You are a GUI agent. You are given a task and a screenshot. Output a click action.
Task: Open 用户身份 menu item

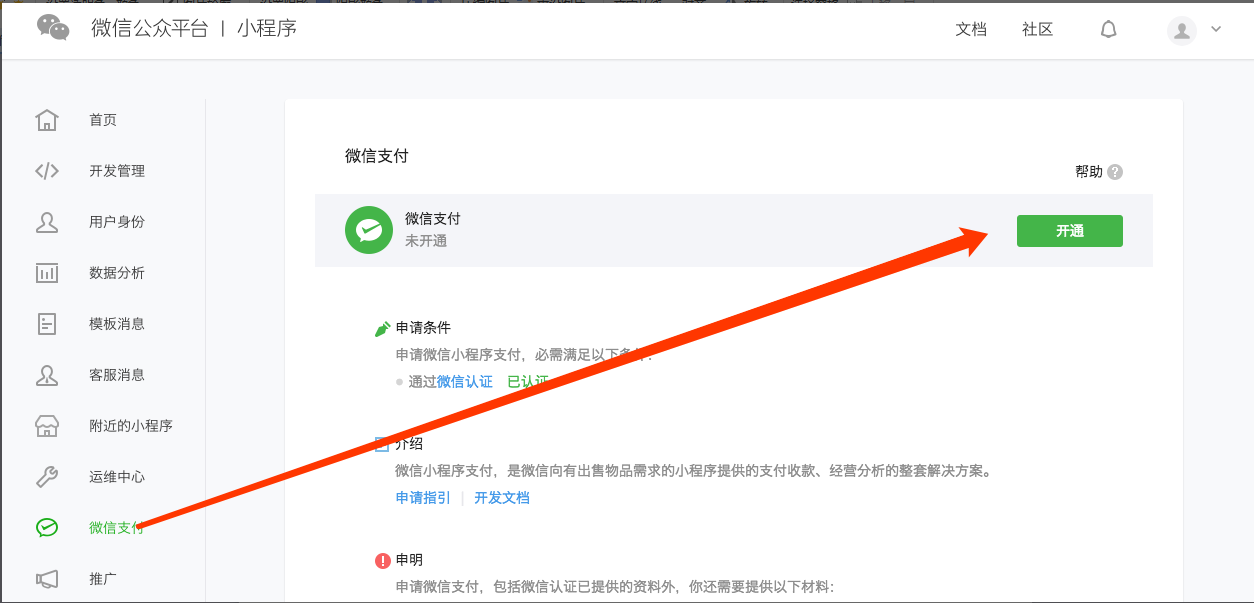tap(117, 222)
